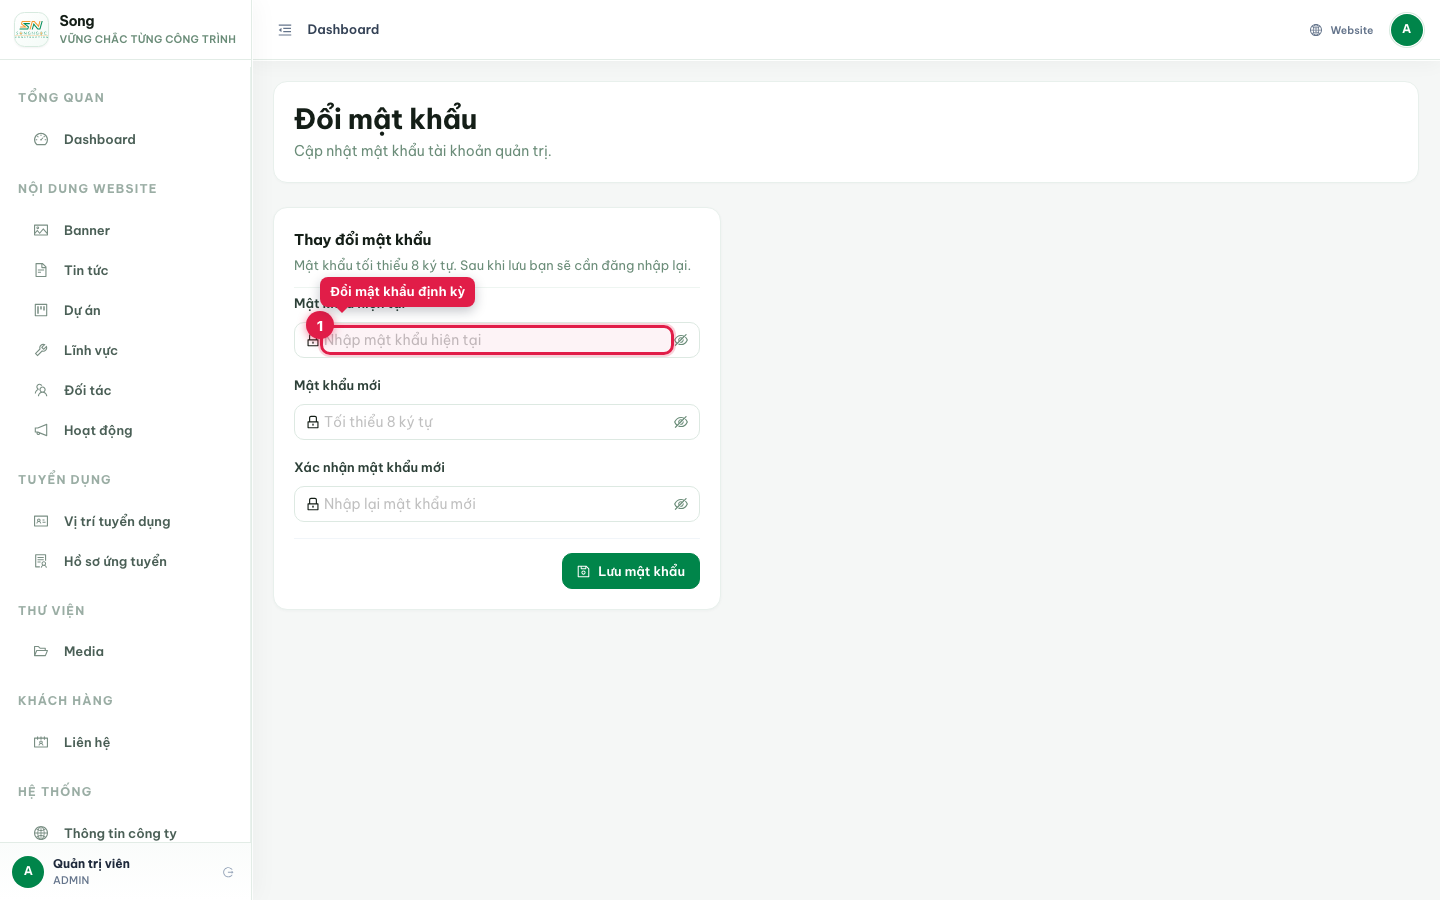Open the Website link in the header
The width and height of the screenshot is (1440, 900).
[x=1341, y=30]
